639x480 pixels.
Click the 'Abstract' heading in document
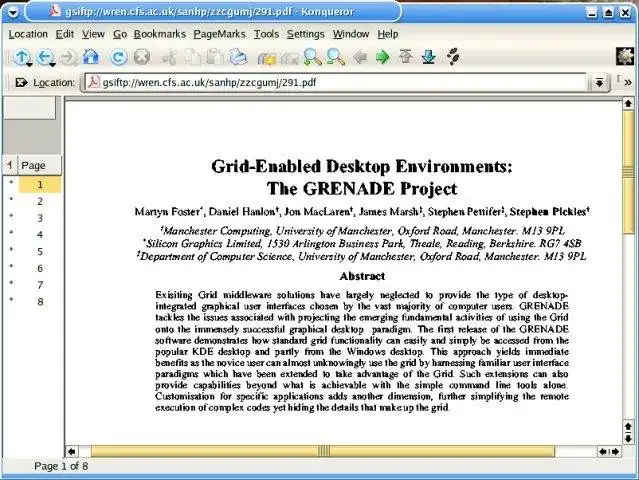[362, 276]
